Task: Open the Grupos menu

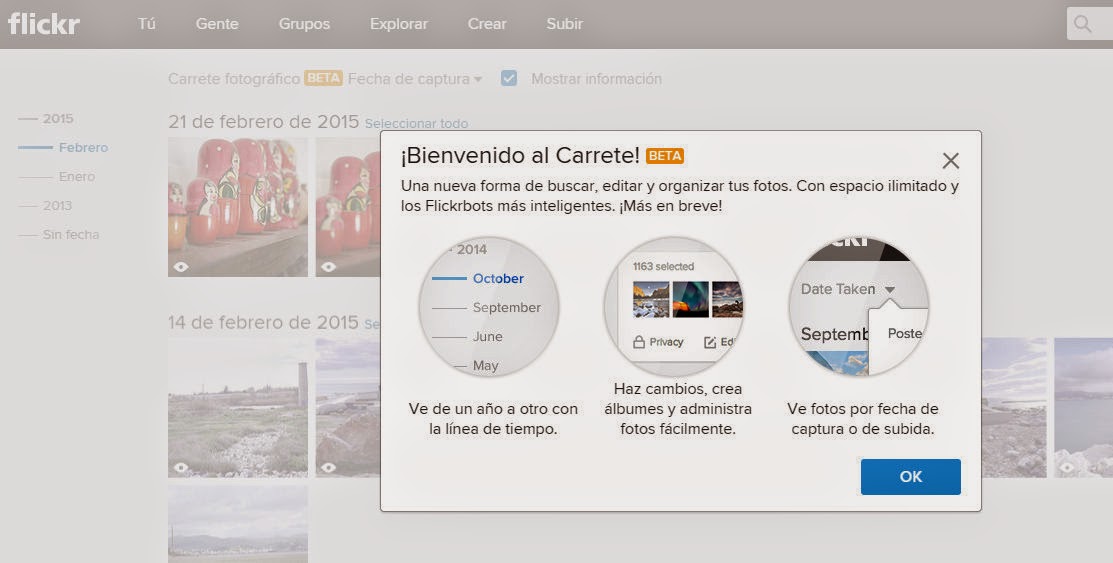Action: tap(304, 23)
